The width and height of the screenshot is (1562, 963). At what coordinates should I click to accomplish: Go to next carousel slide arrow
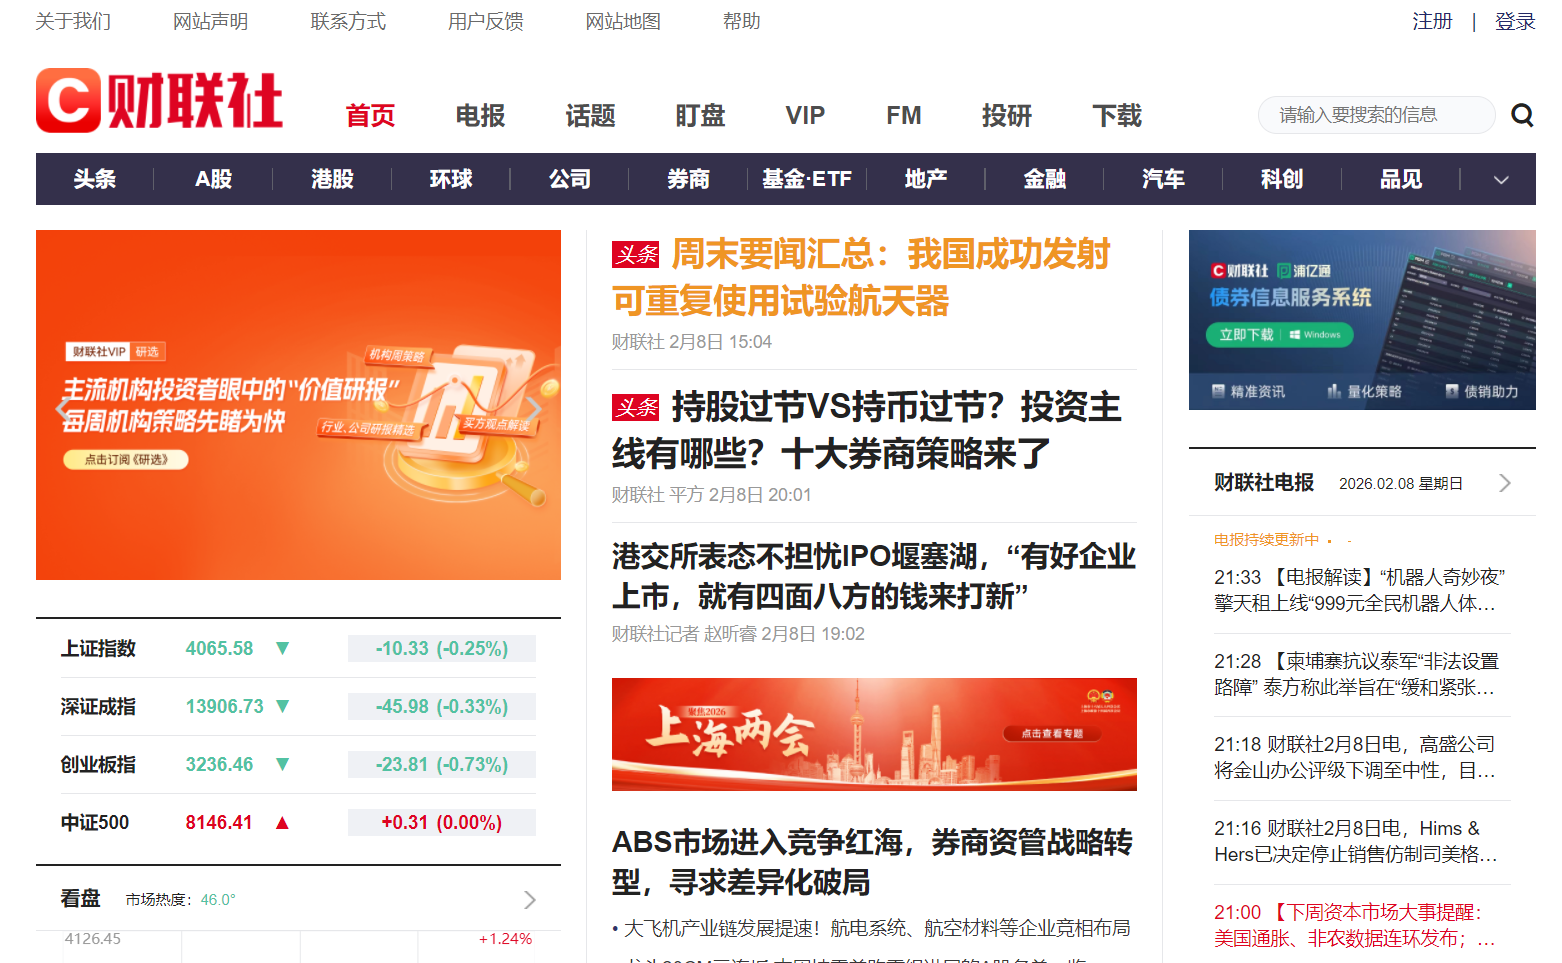(534, 408)
